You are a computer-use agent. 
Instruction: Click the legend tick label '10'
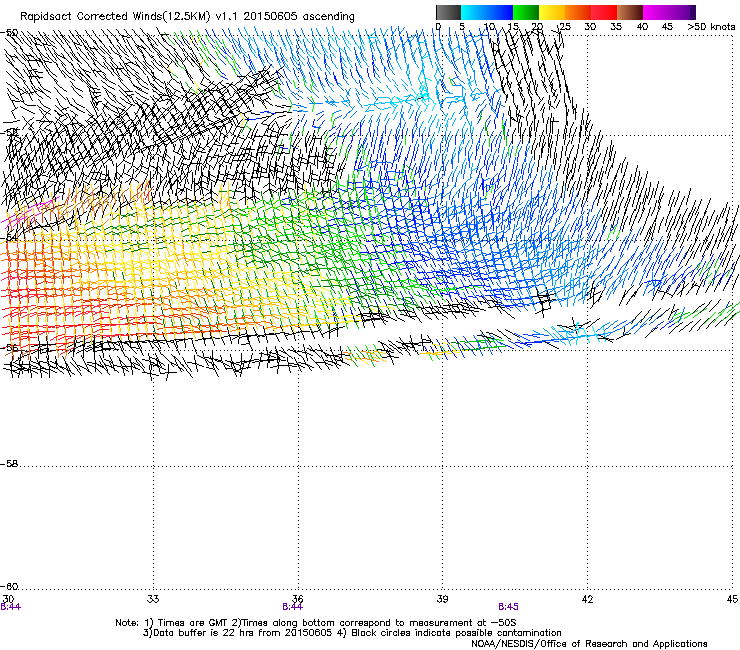[489, 27]
